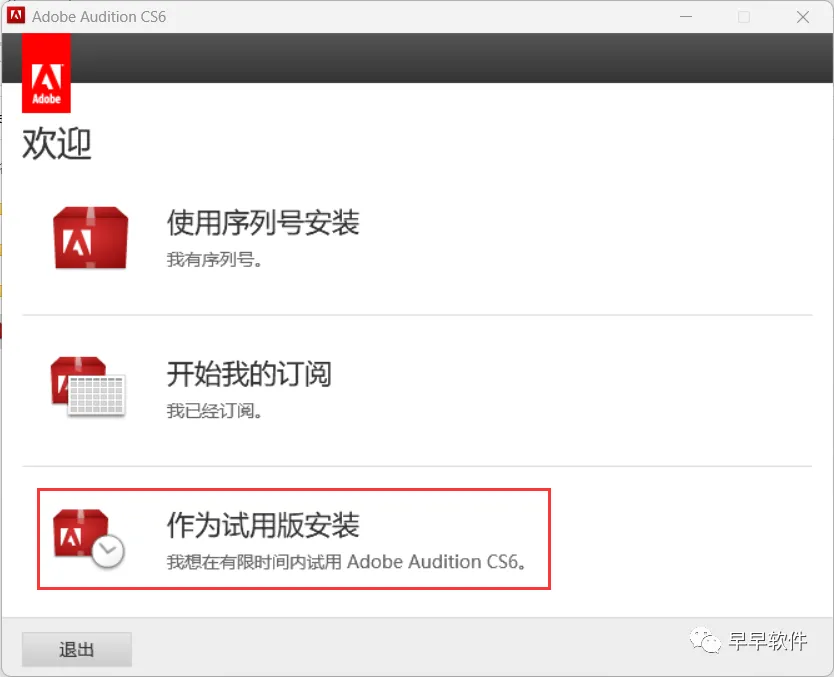Click the Adobe Audition CS6 window title
Screen dimensions: 834x677
99,16
